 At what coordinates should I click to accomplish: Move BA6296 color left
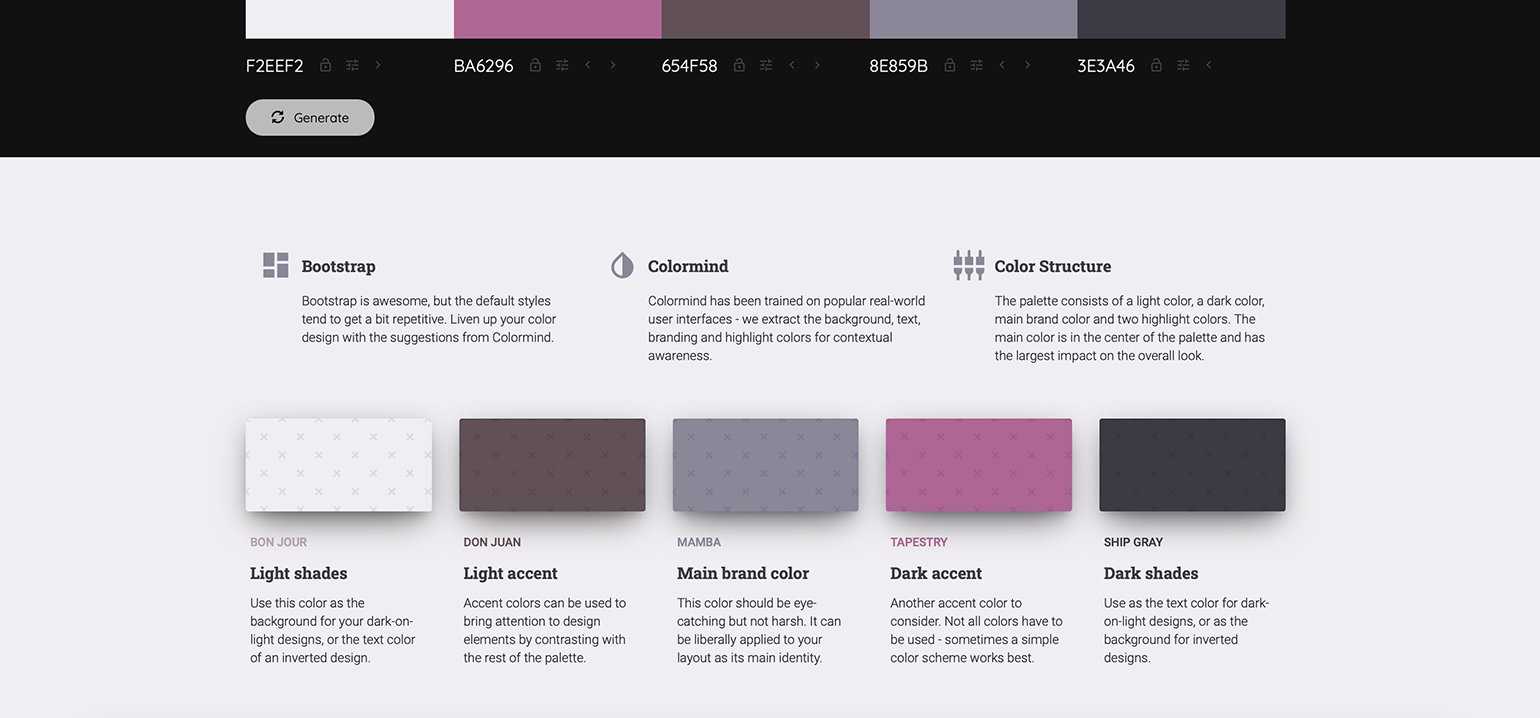(588, 65)
